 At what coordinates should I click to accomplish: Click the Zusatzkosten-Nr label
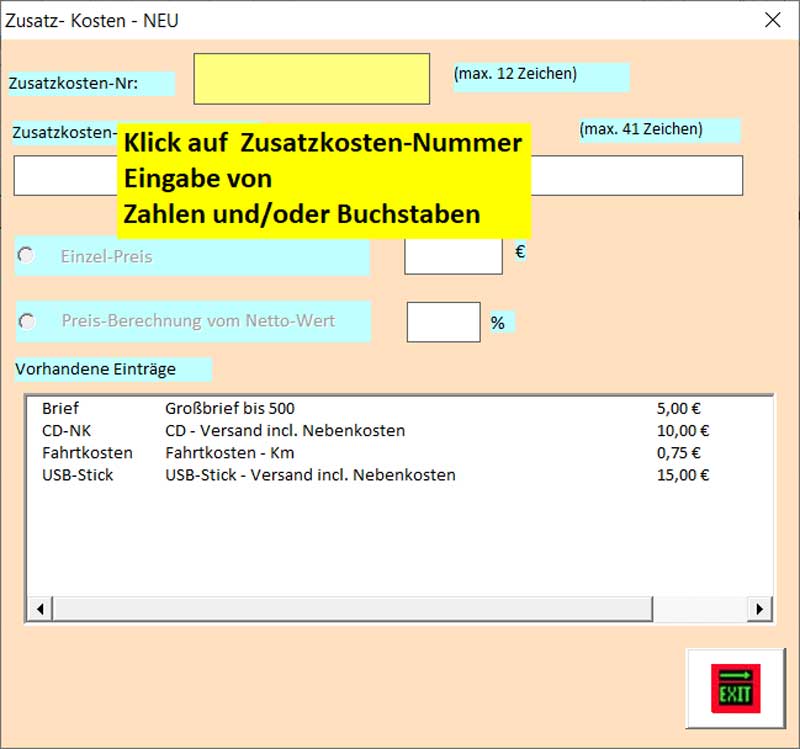(75, 84)
